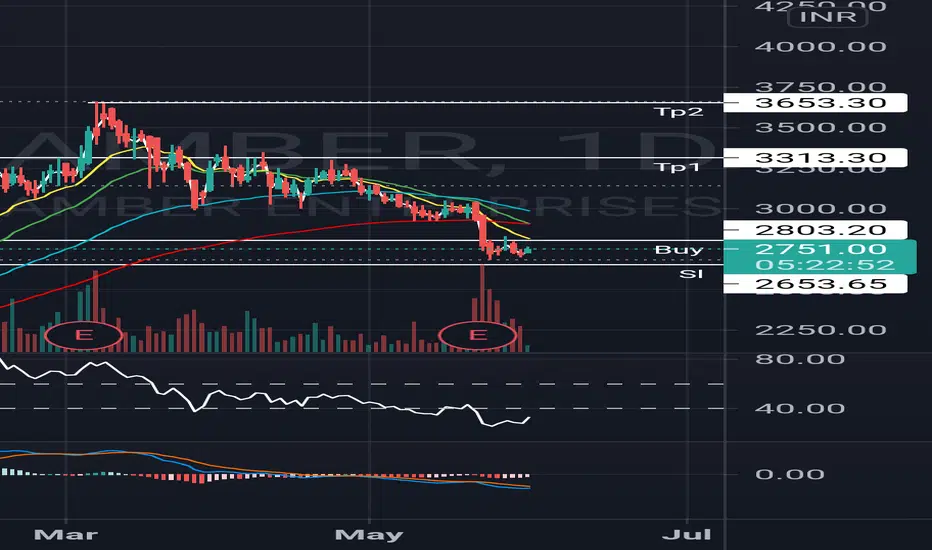The height and width of the screenshot is (550, 932).
Task: Click the May label on time axis
Action: click(x=369, y=535)
